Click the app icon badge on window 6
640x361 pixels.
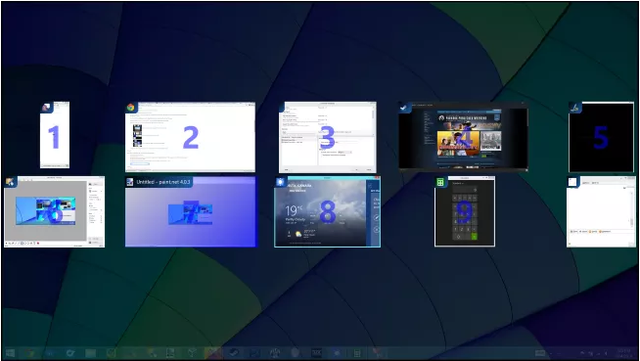pos(10,182)
